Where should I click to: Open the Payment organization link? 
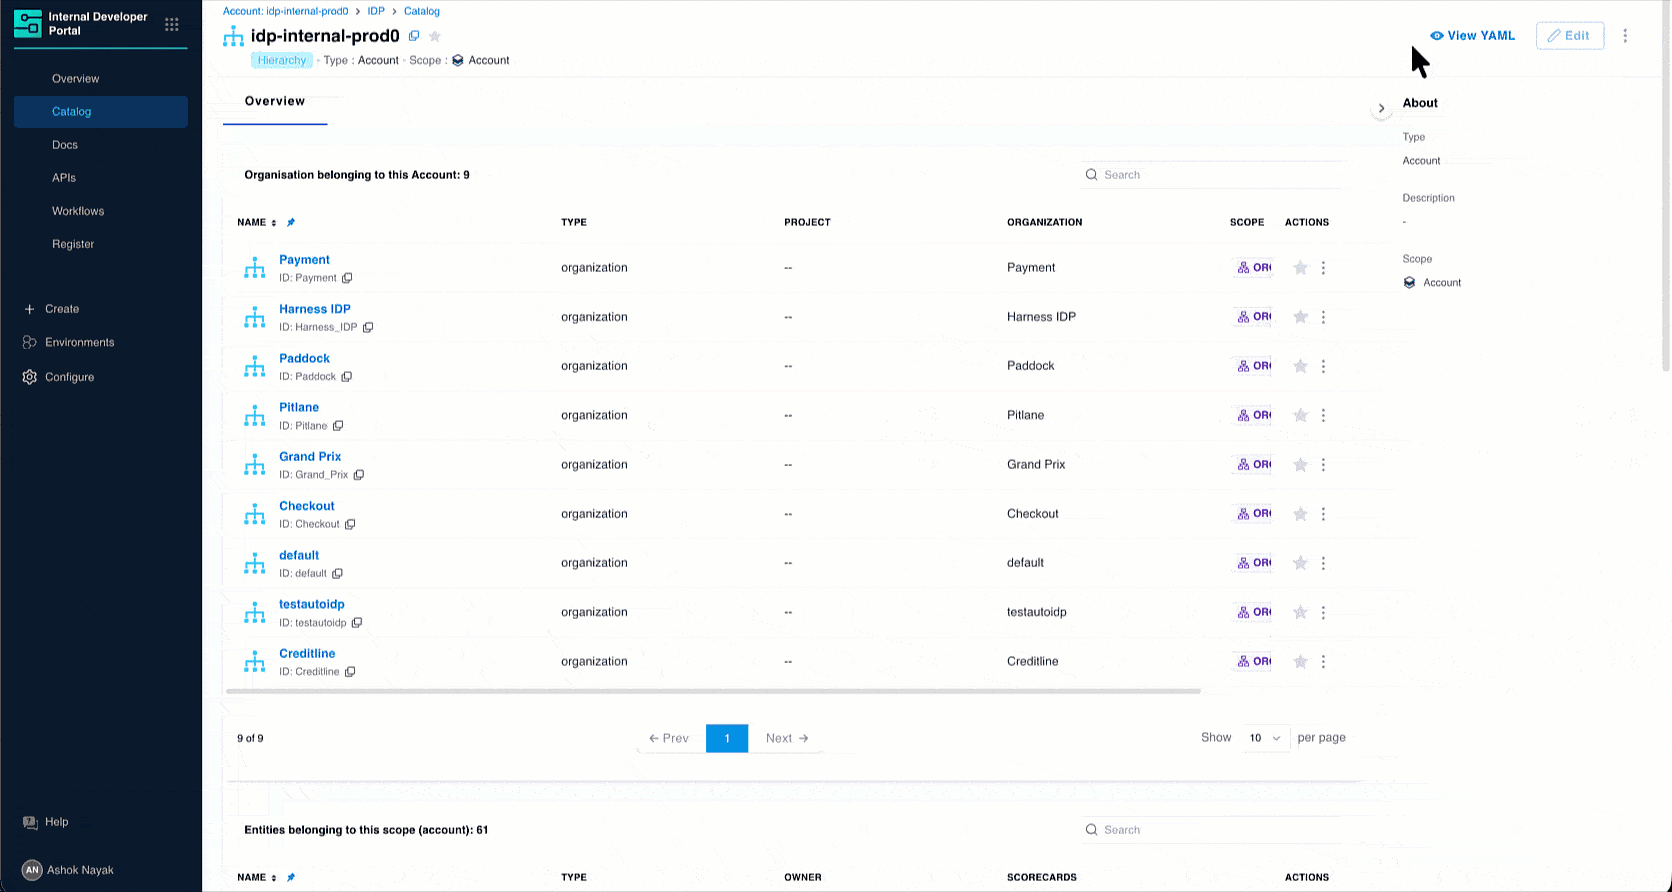pyautogui.click(x=304, y=260)
